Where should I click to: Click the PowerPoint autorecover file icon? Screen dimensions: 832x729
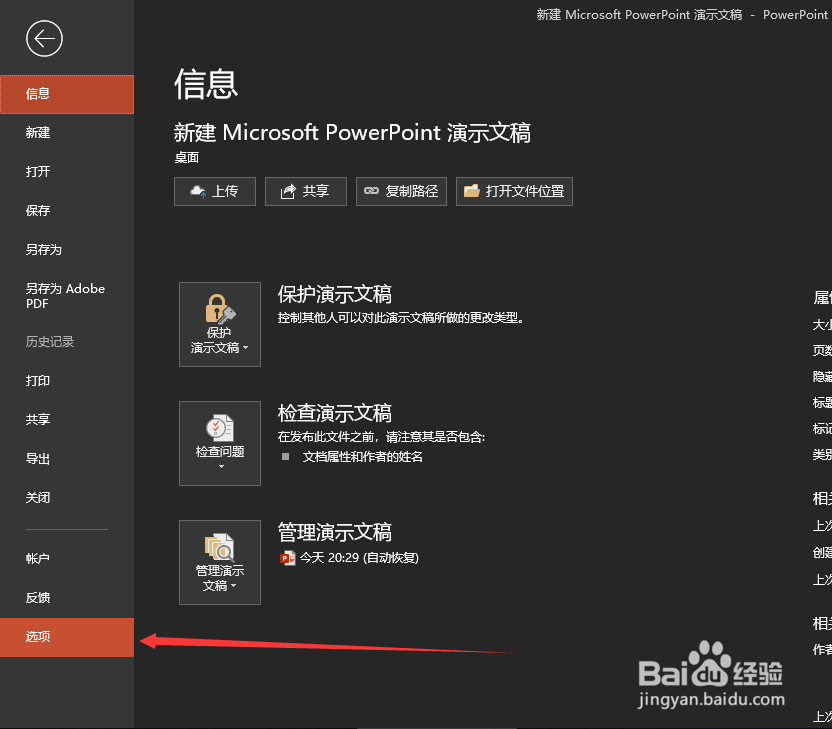288,558
